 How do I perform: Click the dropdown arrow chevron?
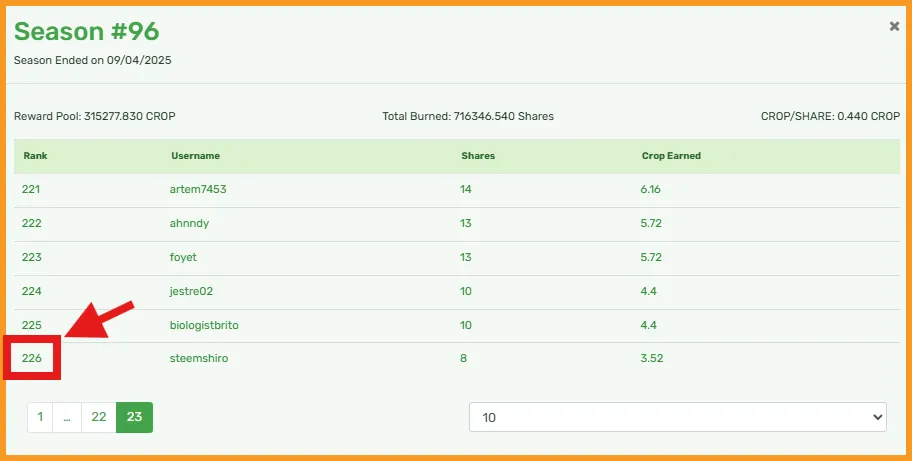coord(878,417)
